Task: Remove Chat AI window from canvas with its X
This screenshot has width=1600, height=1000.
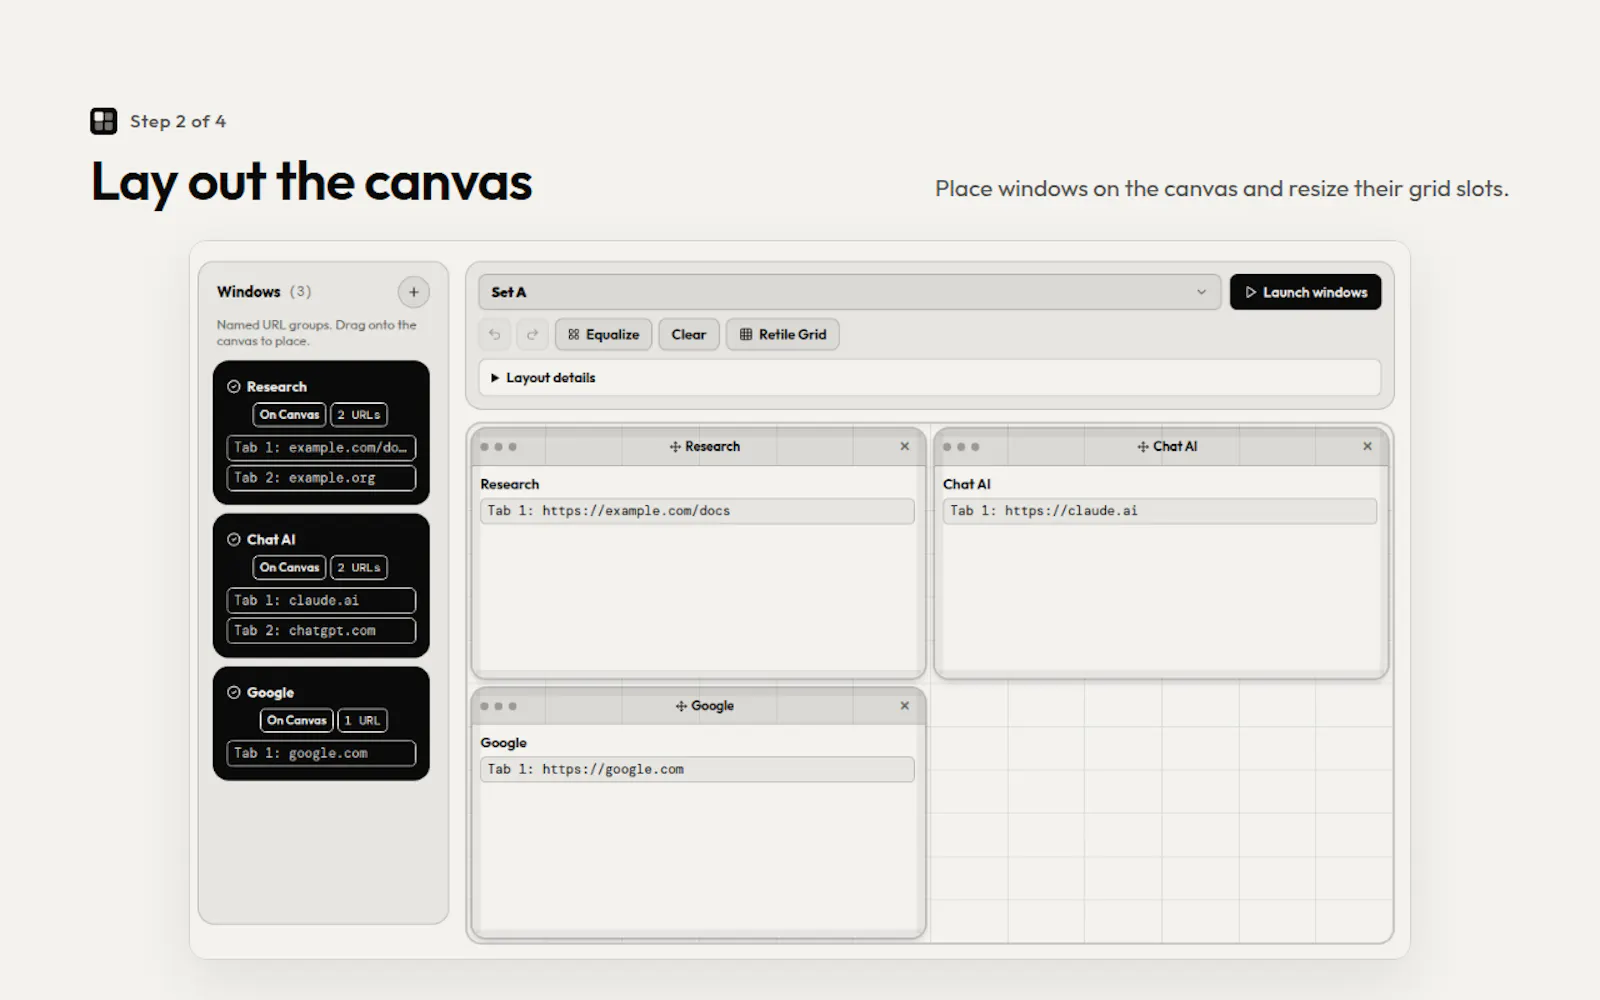Action: click(x=1367, y=446)
